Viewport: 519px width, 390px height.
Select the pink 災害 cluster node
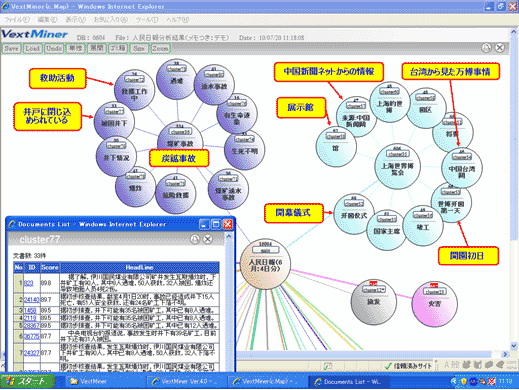click(434, 301)
